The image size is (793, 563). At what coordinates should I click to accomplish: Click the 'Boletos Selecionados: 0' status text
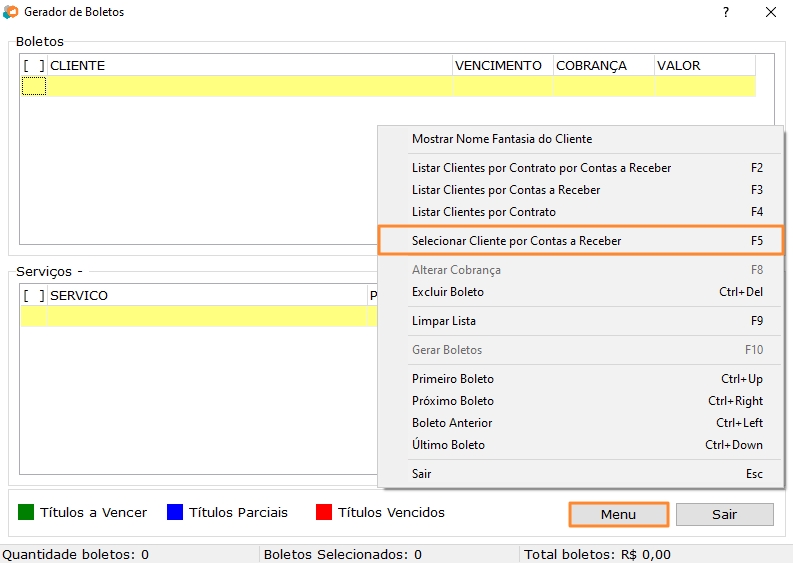click(343, 555)
